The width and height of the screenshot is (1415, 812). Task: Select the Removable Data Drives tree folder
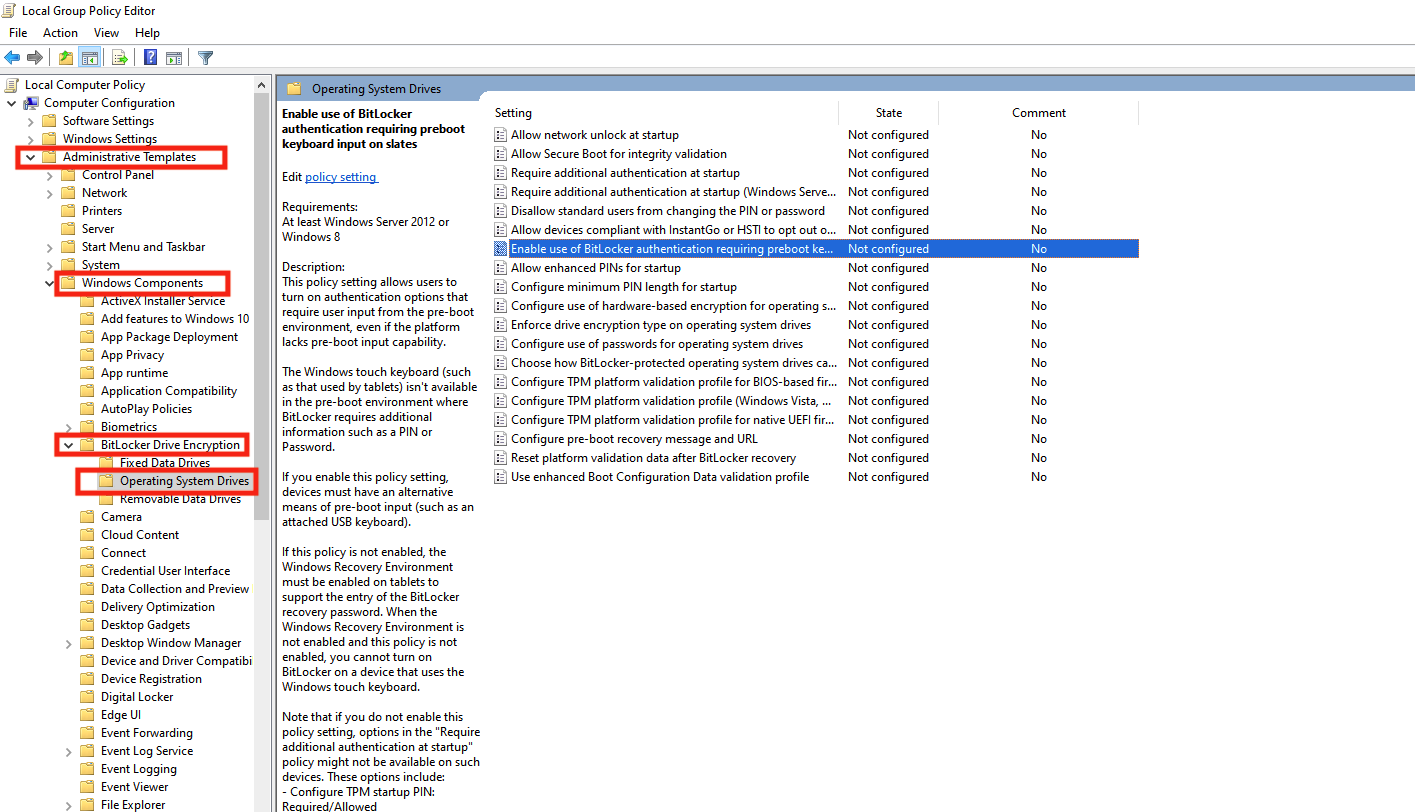[x=180, y=499]
